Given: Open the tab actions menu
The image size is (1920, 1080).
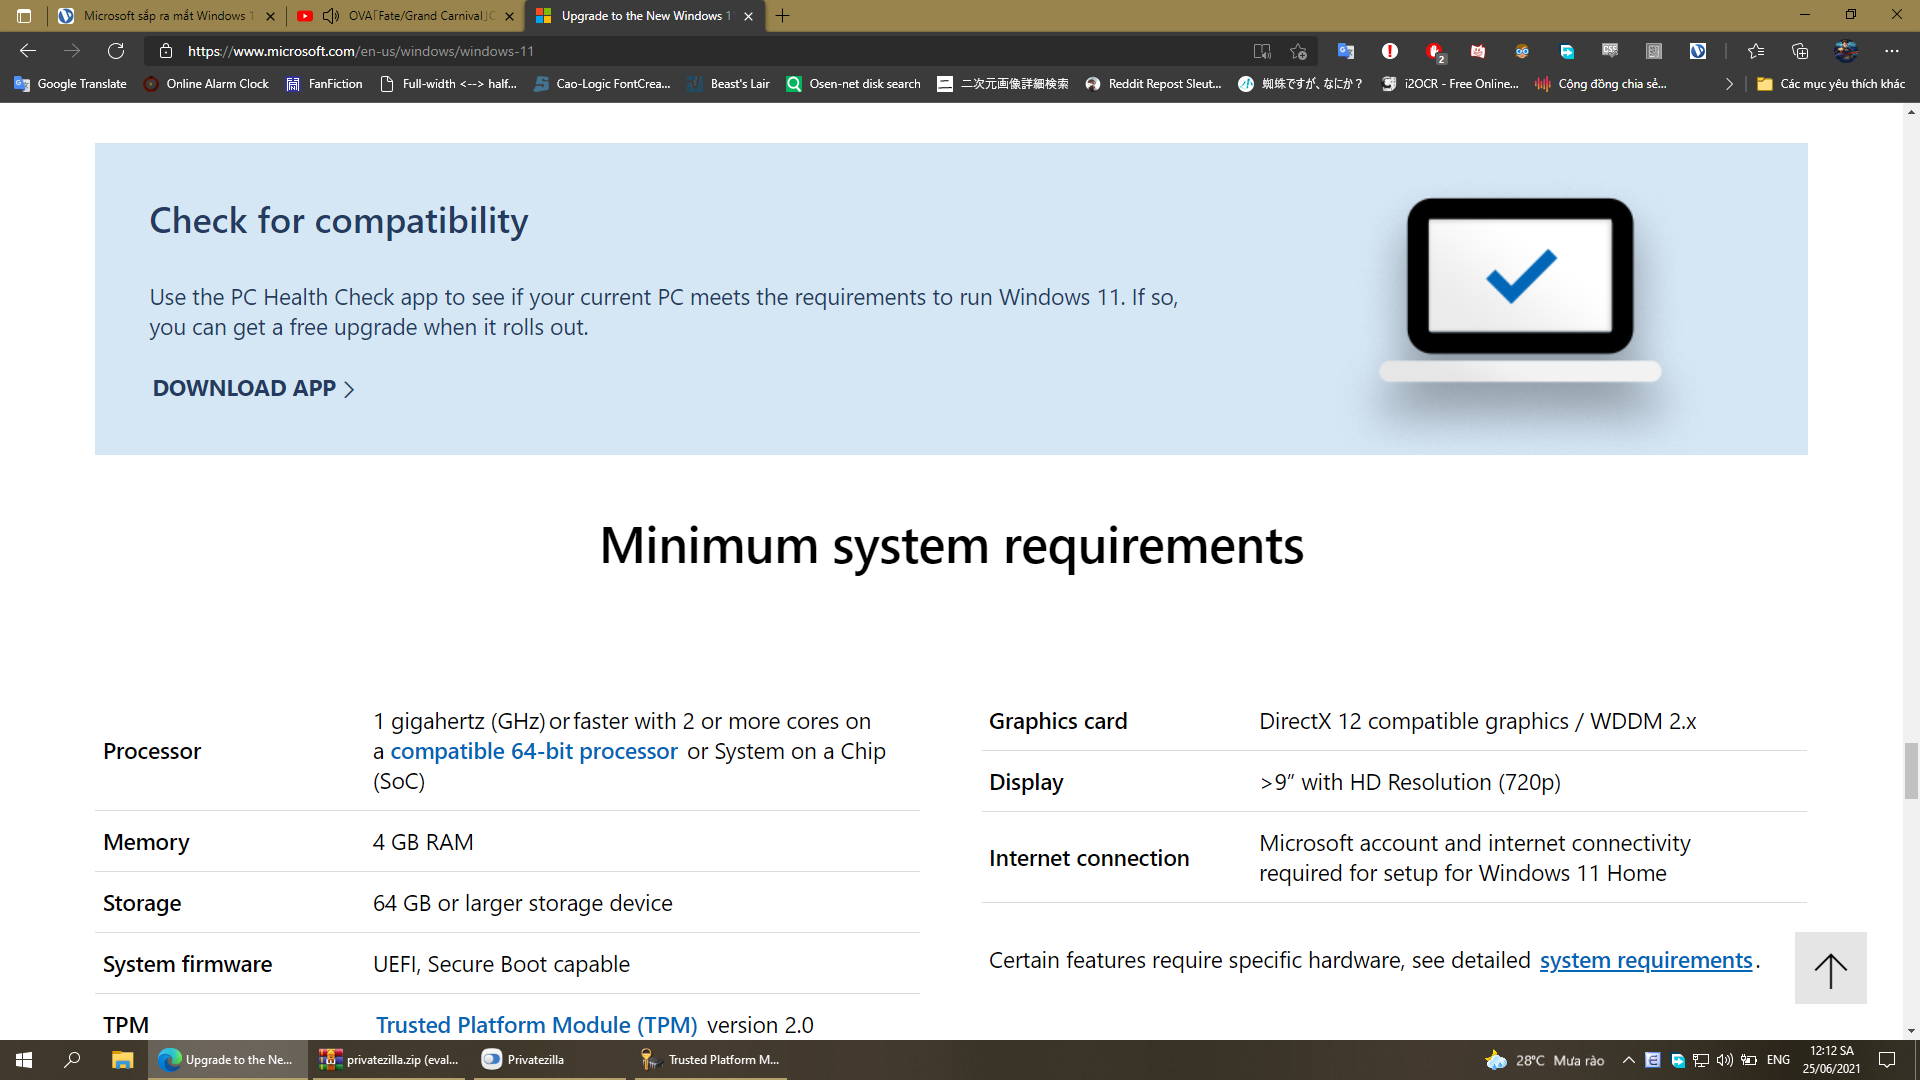Looking at the screenshot, I should pyautogui.click(x=24, y=16).
